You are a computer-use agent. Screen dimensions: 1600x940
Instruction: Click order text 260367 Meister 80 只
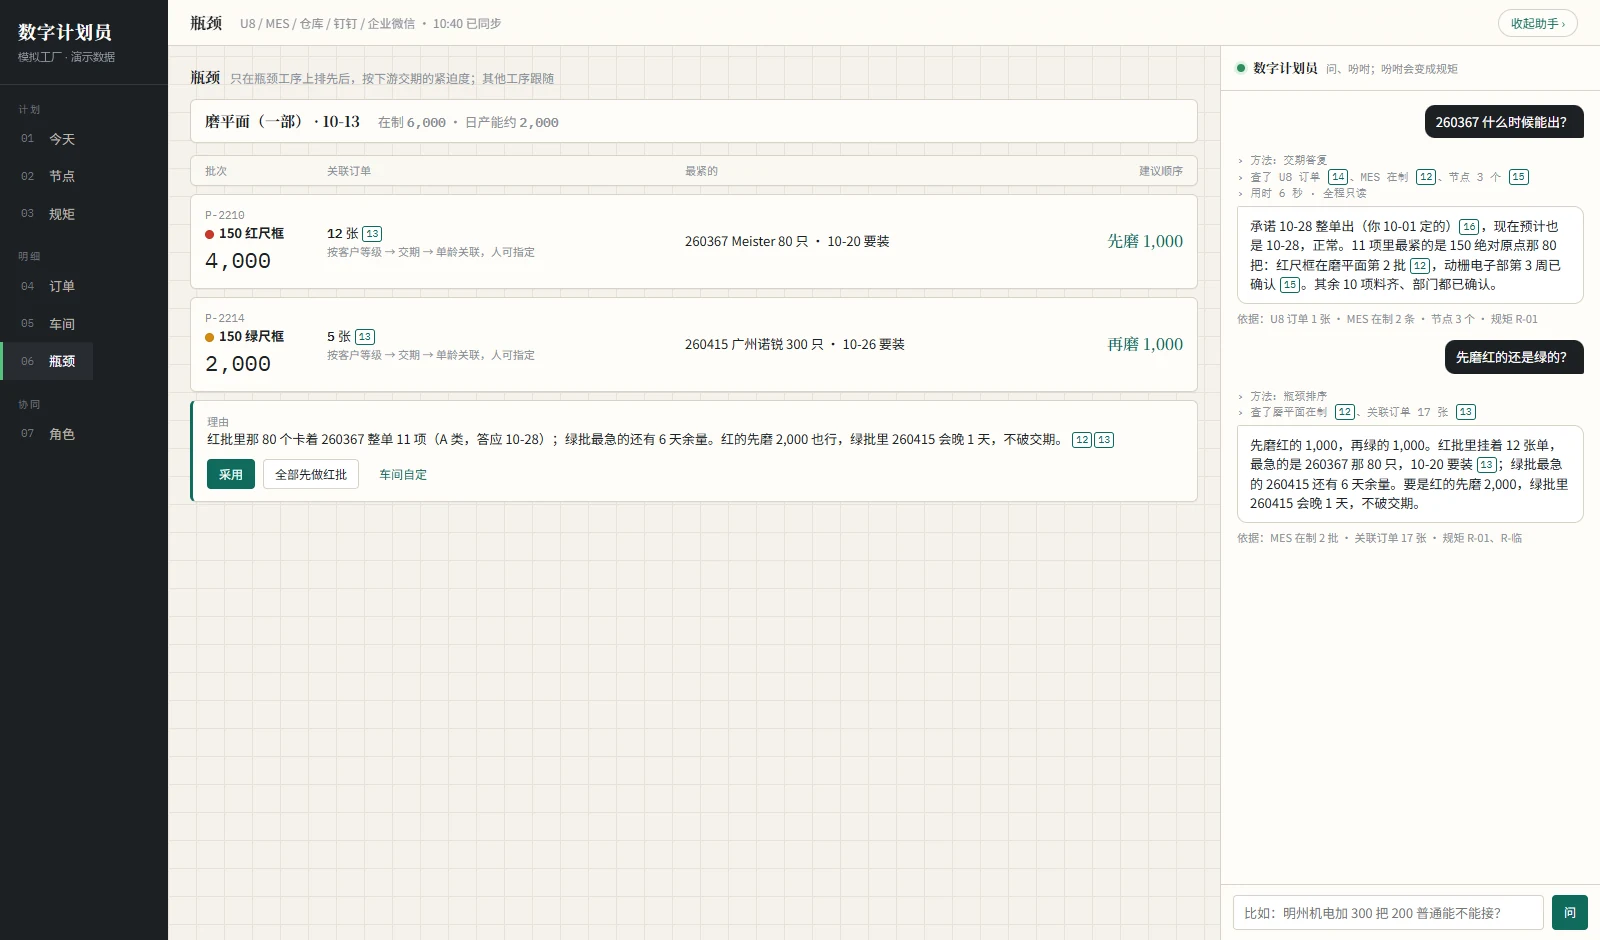746,242
